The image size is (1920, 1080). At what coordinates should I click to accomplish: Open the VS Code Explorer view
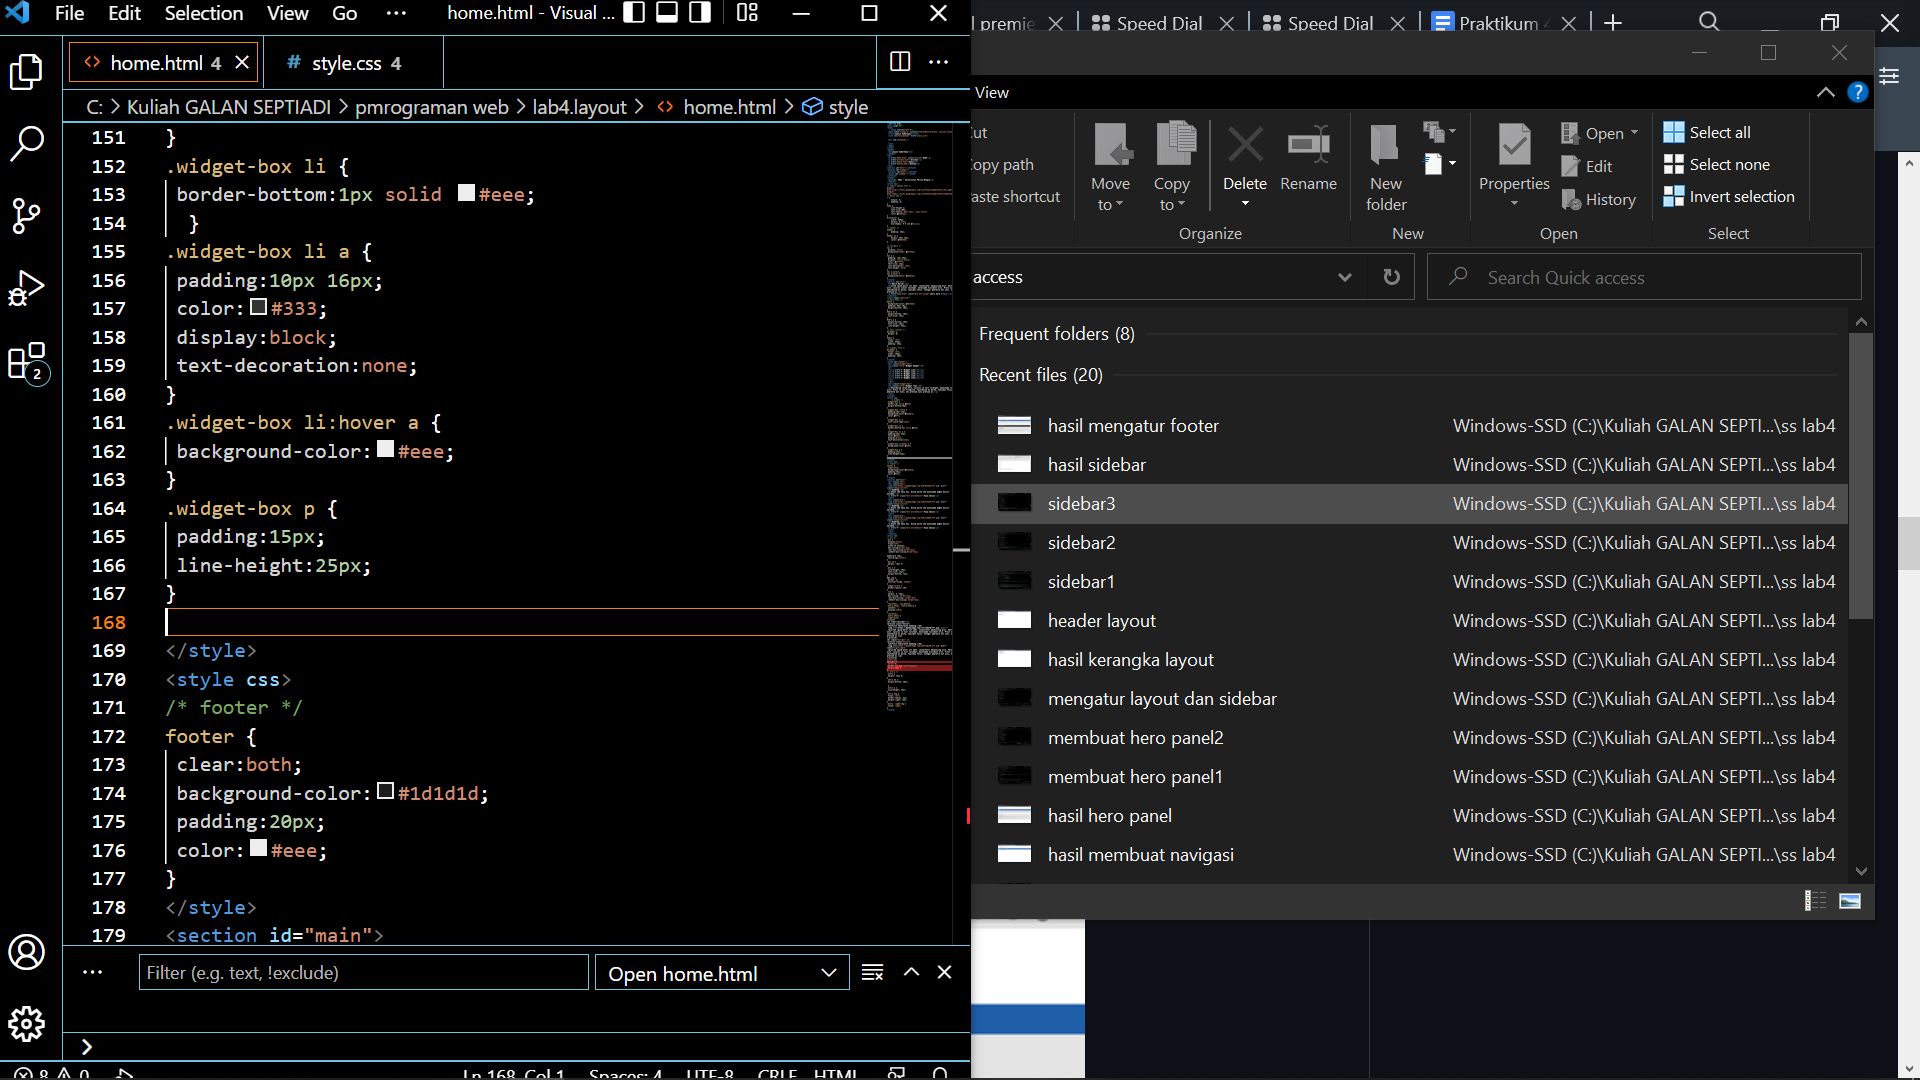coord(27,72)
